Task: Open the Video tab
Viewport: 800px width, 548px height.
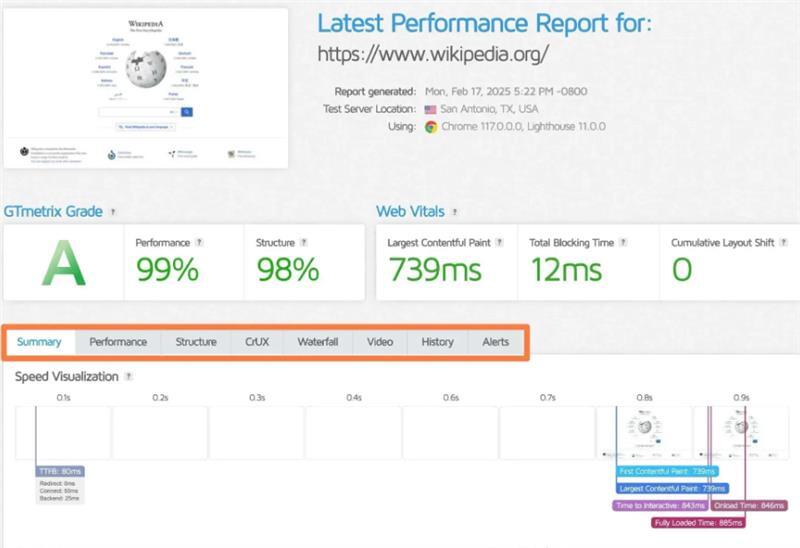Action: point(380,342)
